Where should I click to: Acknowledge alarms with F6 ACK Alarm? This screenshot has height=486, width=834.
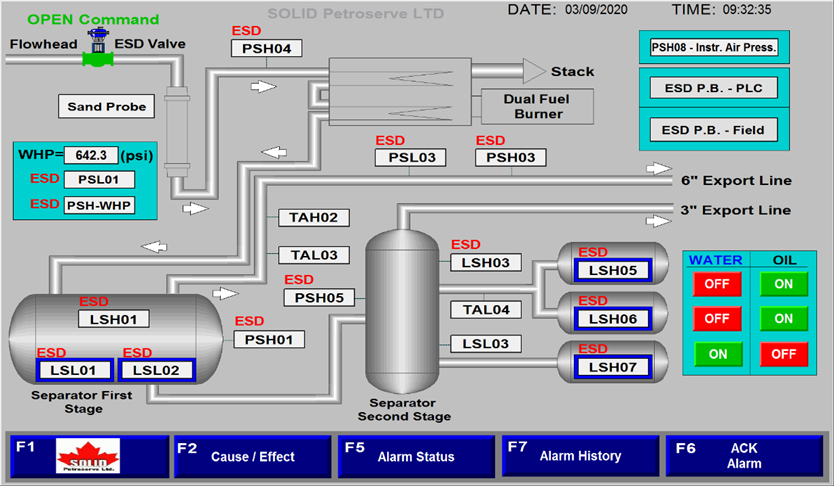745,456
